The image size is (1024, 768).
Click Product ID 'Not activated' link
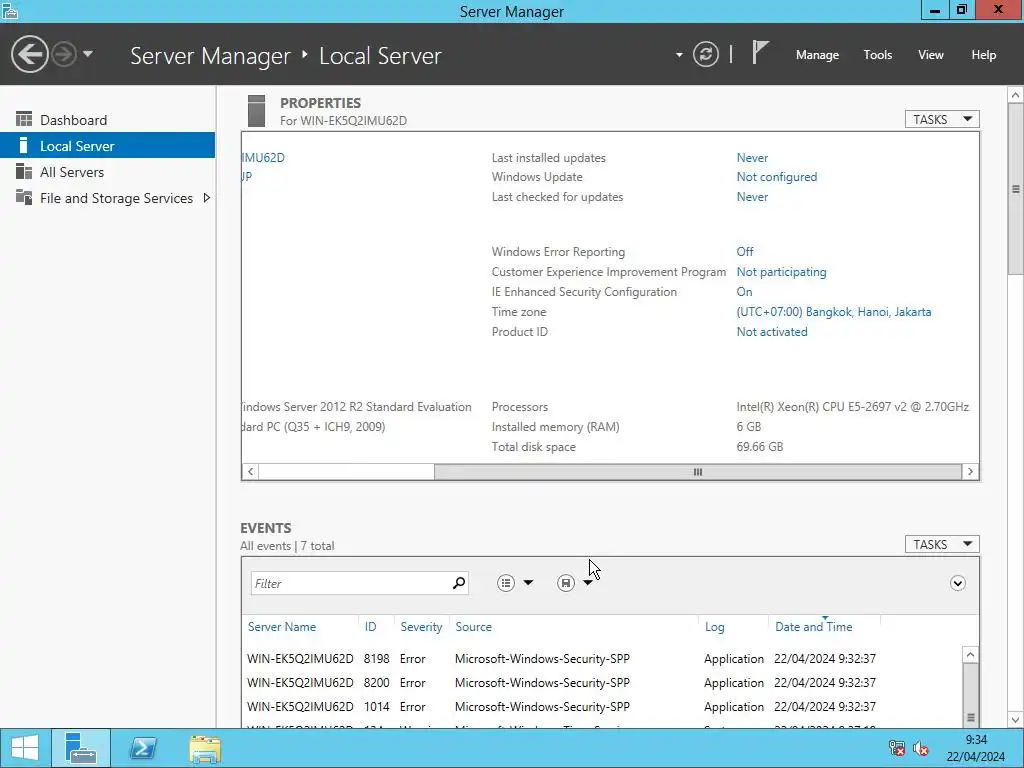tap(771, 332)
